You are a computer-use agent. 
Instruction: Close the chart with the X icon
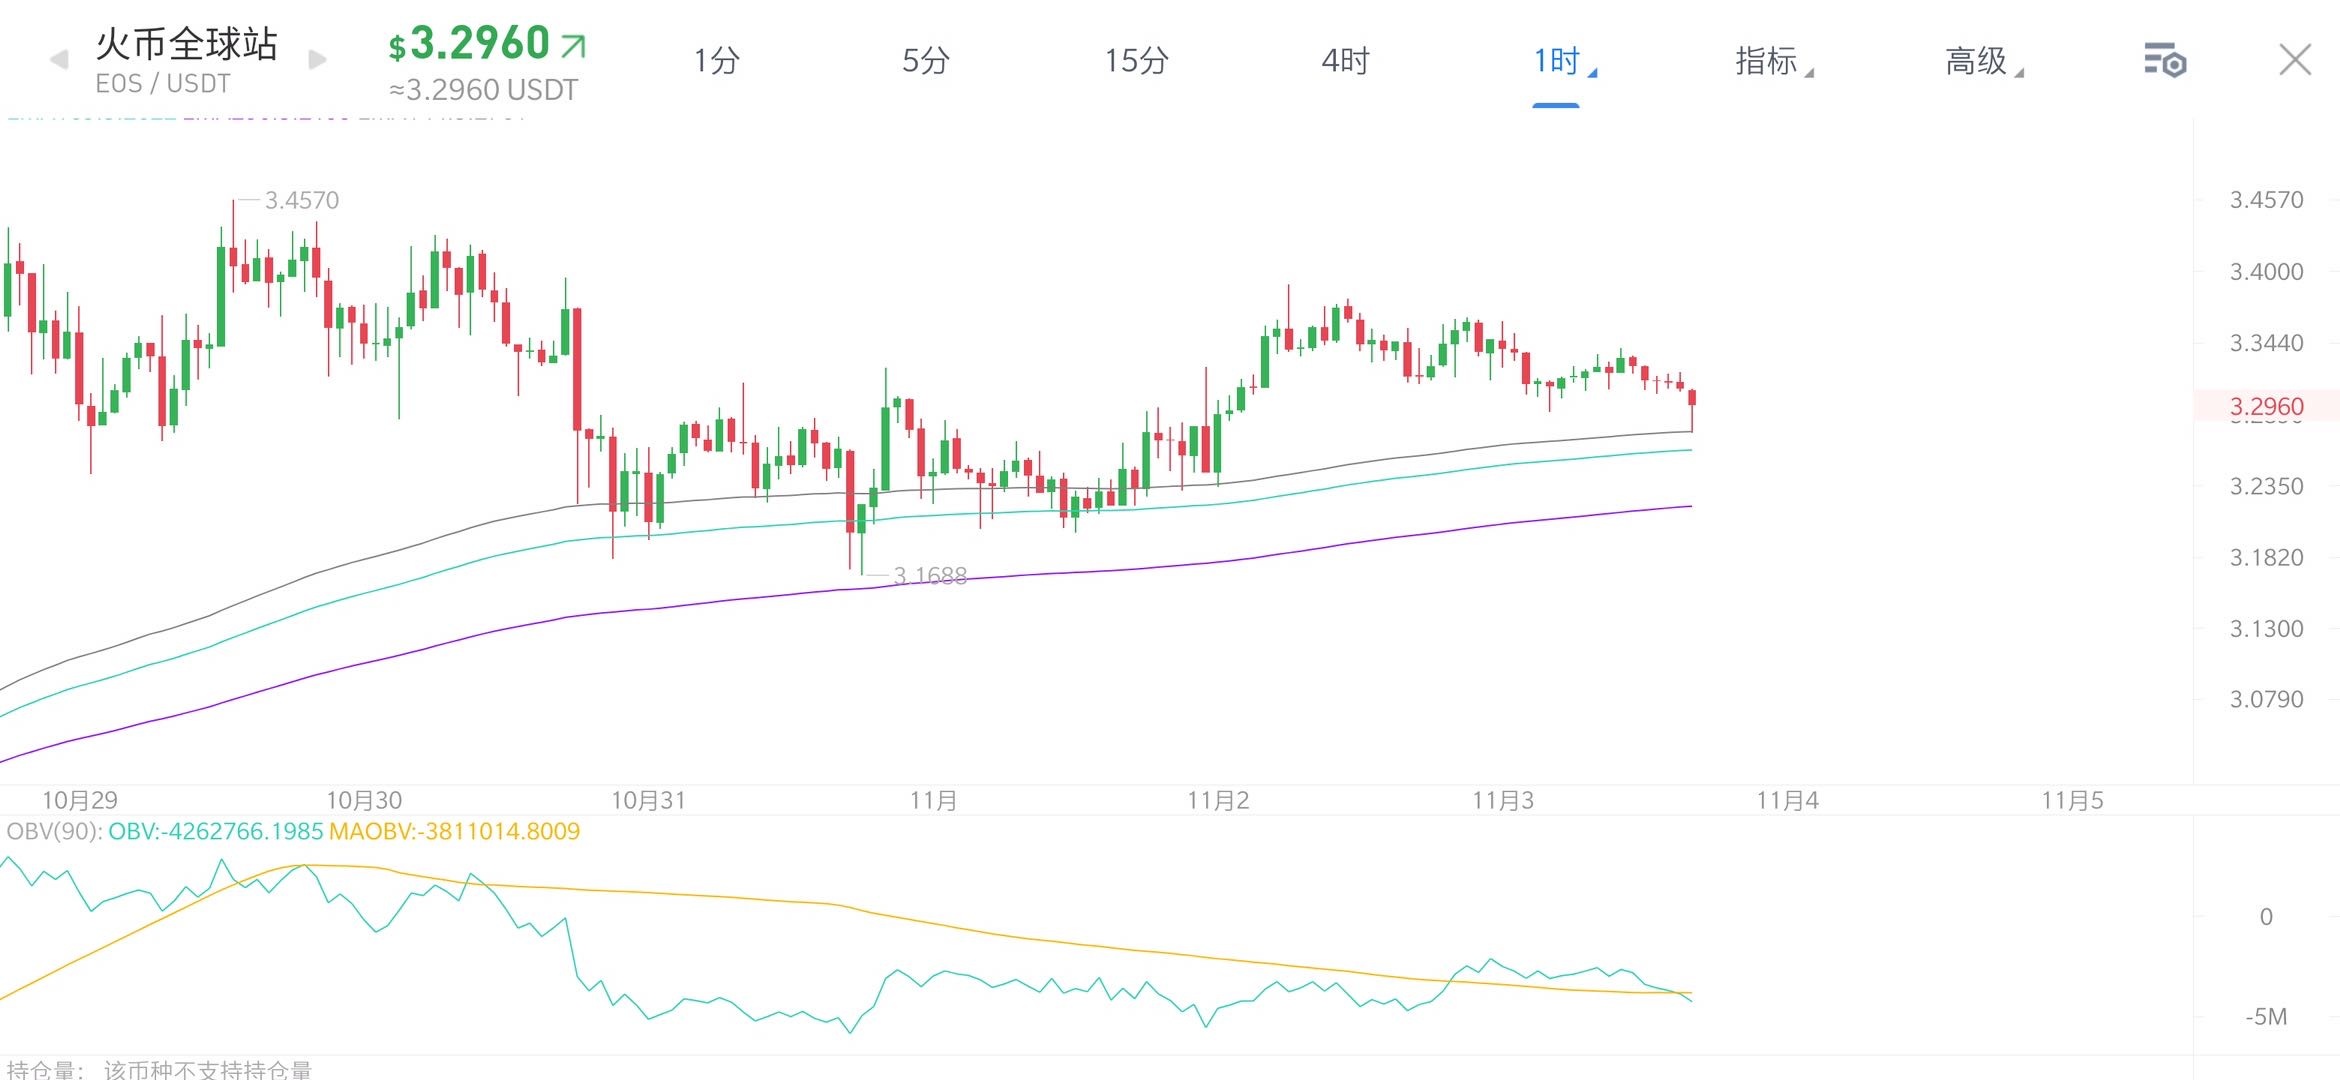pyautogui.click(x=2294, y=60)
